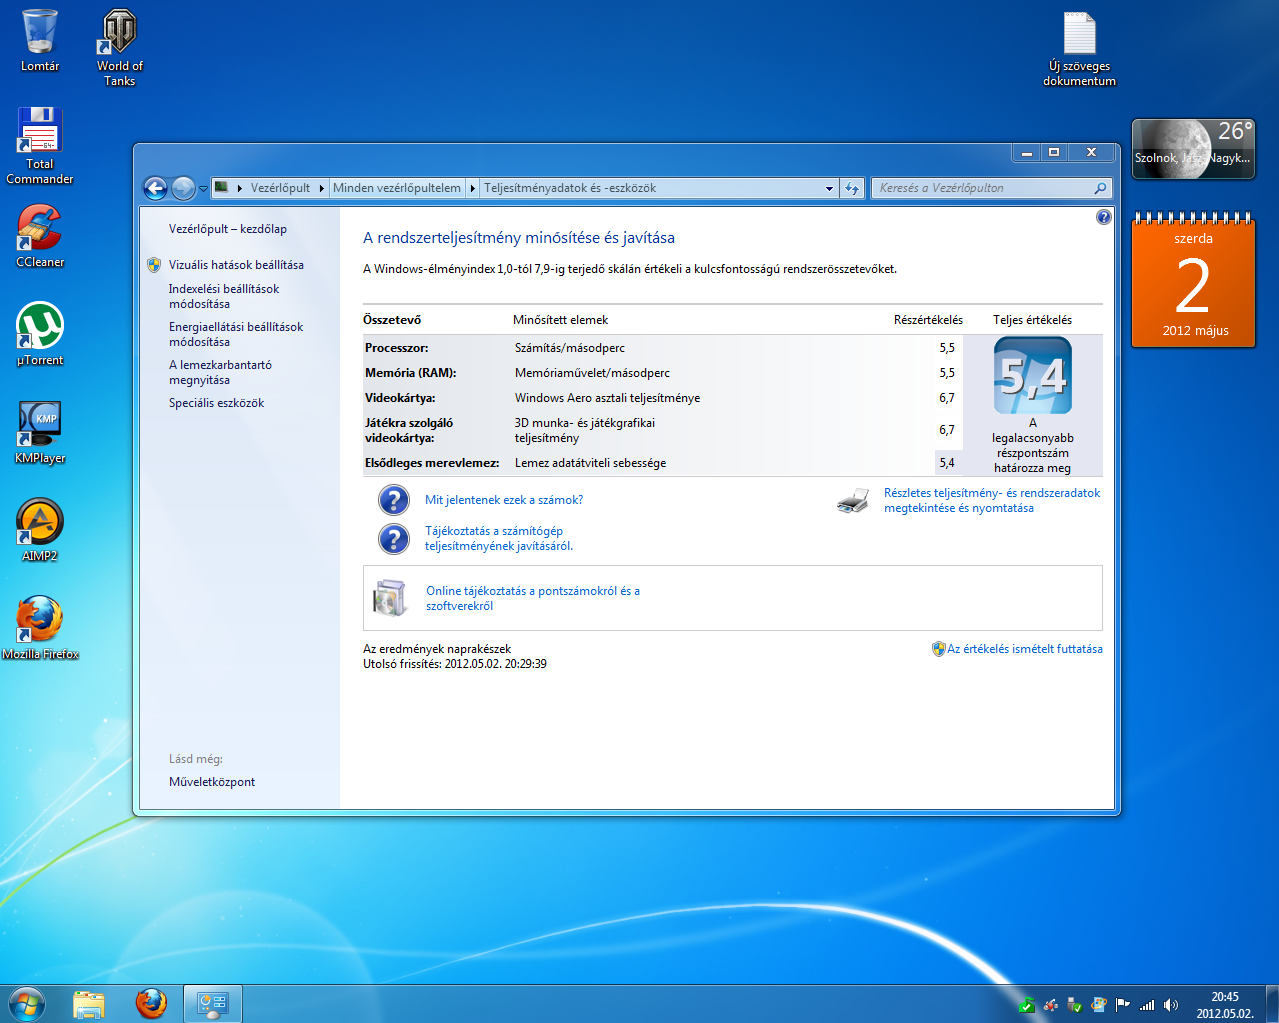The height and width of the screenshot is (1023, 1279).
Task: Click Control Panel taskbar button
Action: pos(212,1004)
